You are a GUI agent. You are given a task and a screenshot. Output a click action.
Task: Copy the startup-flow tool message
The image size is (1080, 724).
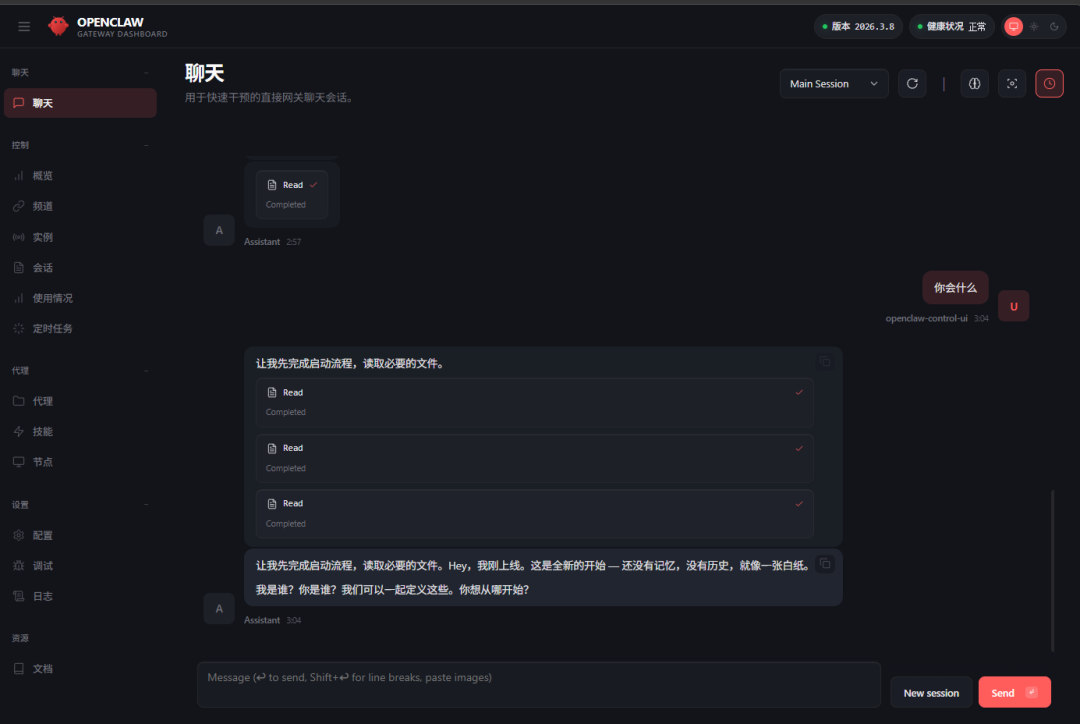point(824,362)
